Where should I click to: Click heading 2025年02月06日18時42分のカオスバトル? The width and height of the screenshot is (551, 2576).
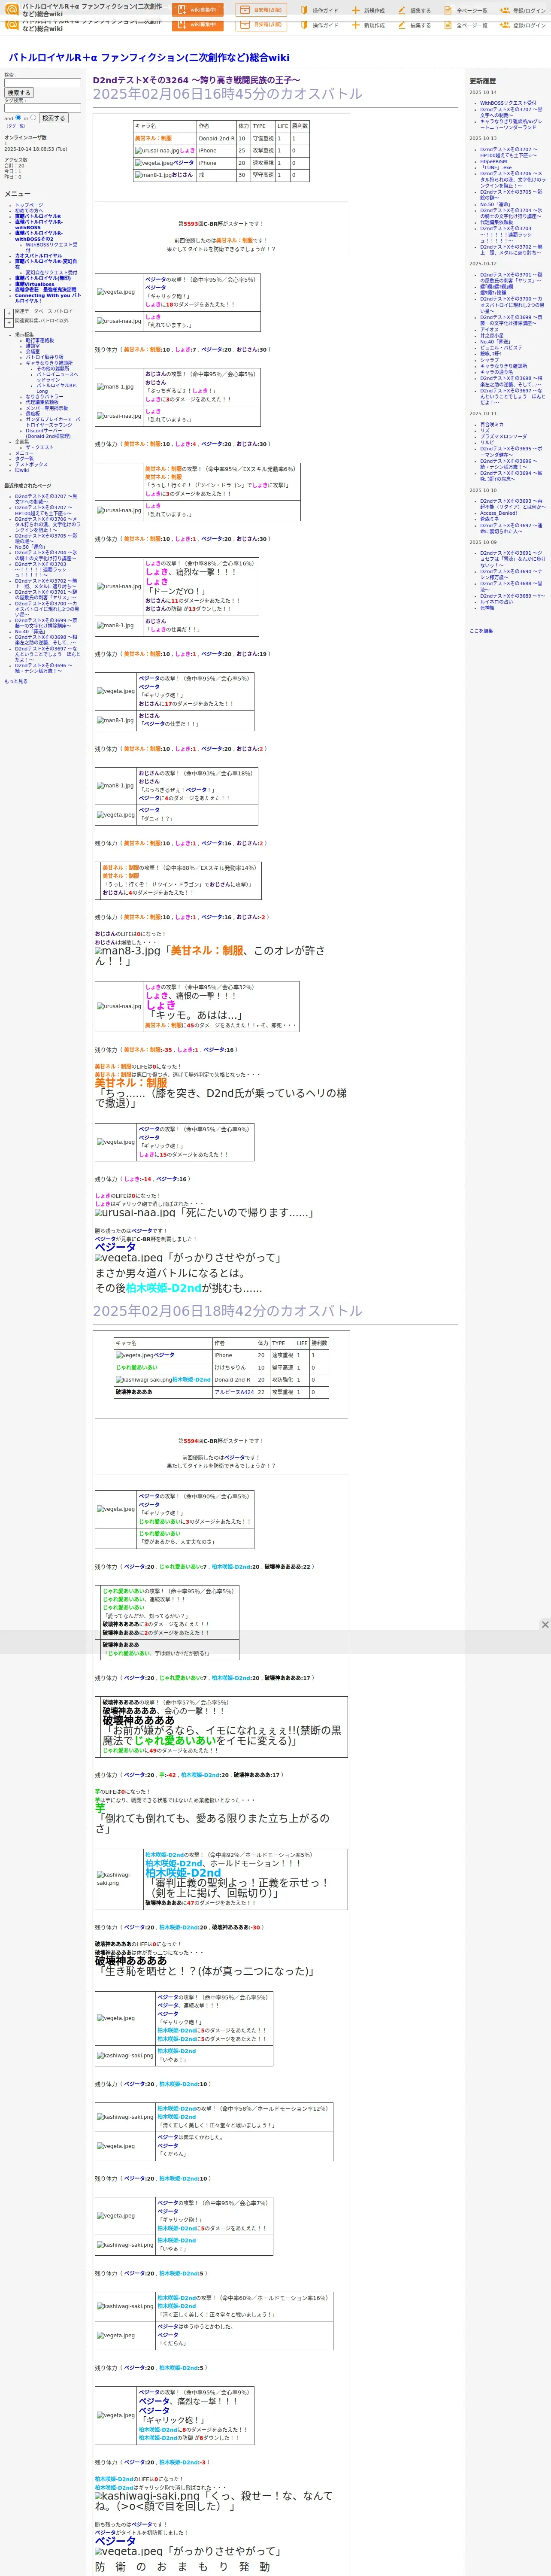[228, 1311]
